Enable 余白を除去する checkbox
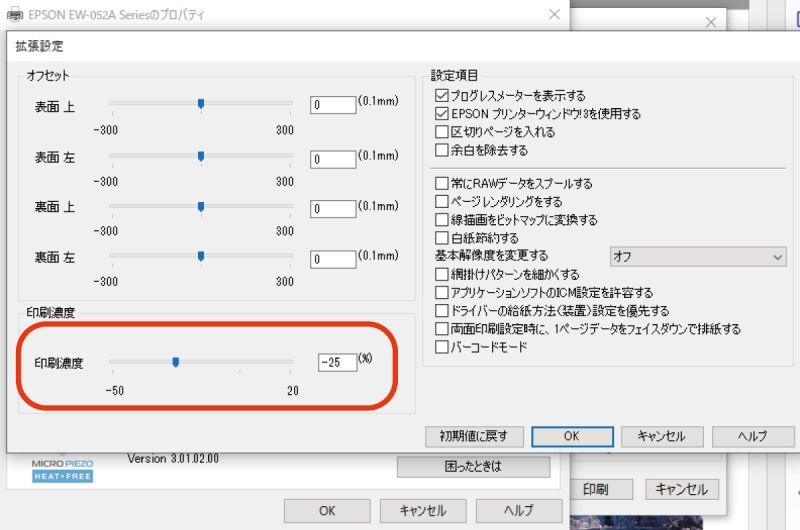Image resolution: width=800 pixels, height=530 pixels. tap(442, 150)
